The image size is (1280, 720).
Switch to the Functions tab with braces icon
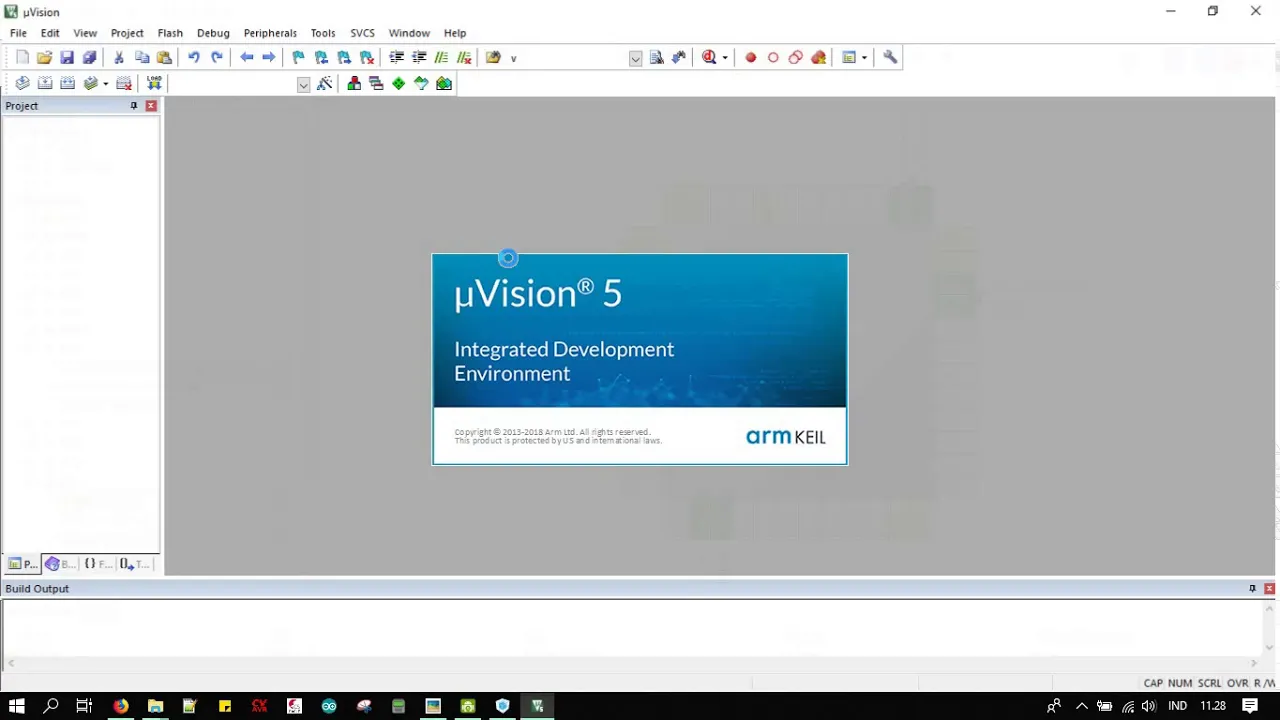tap(96, 564)
